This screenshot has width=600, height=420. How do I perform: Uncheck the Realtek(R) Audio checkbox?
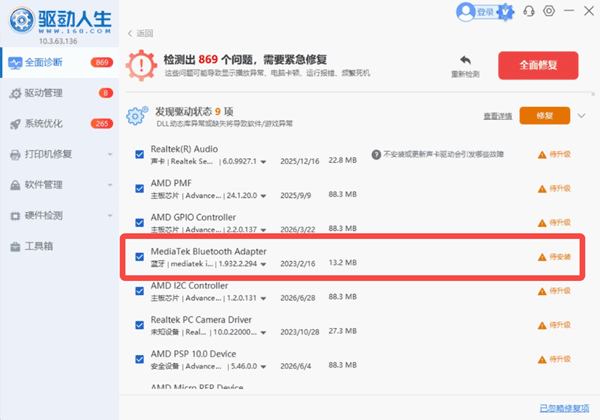pos(140,155)
